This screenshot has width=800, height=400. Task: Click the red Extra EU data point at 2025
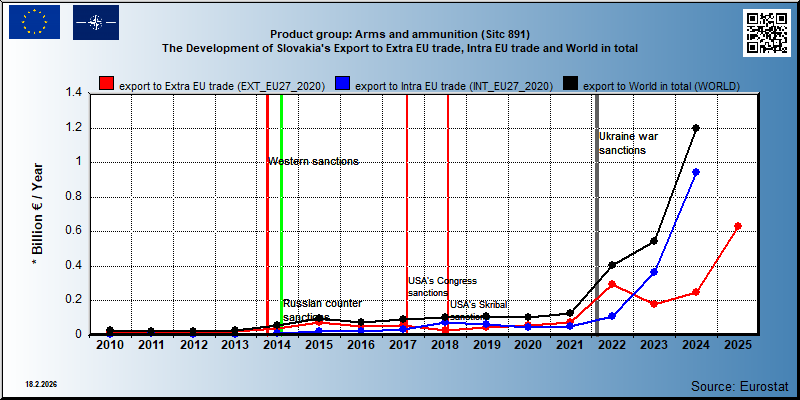point(737,226)
